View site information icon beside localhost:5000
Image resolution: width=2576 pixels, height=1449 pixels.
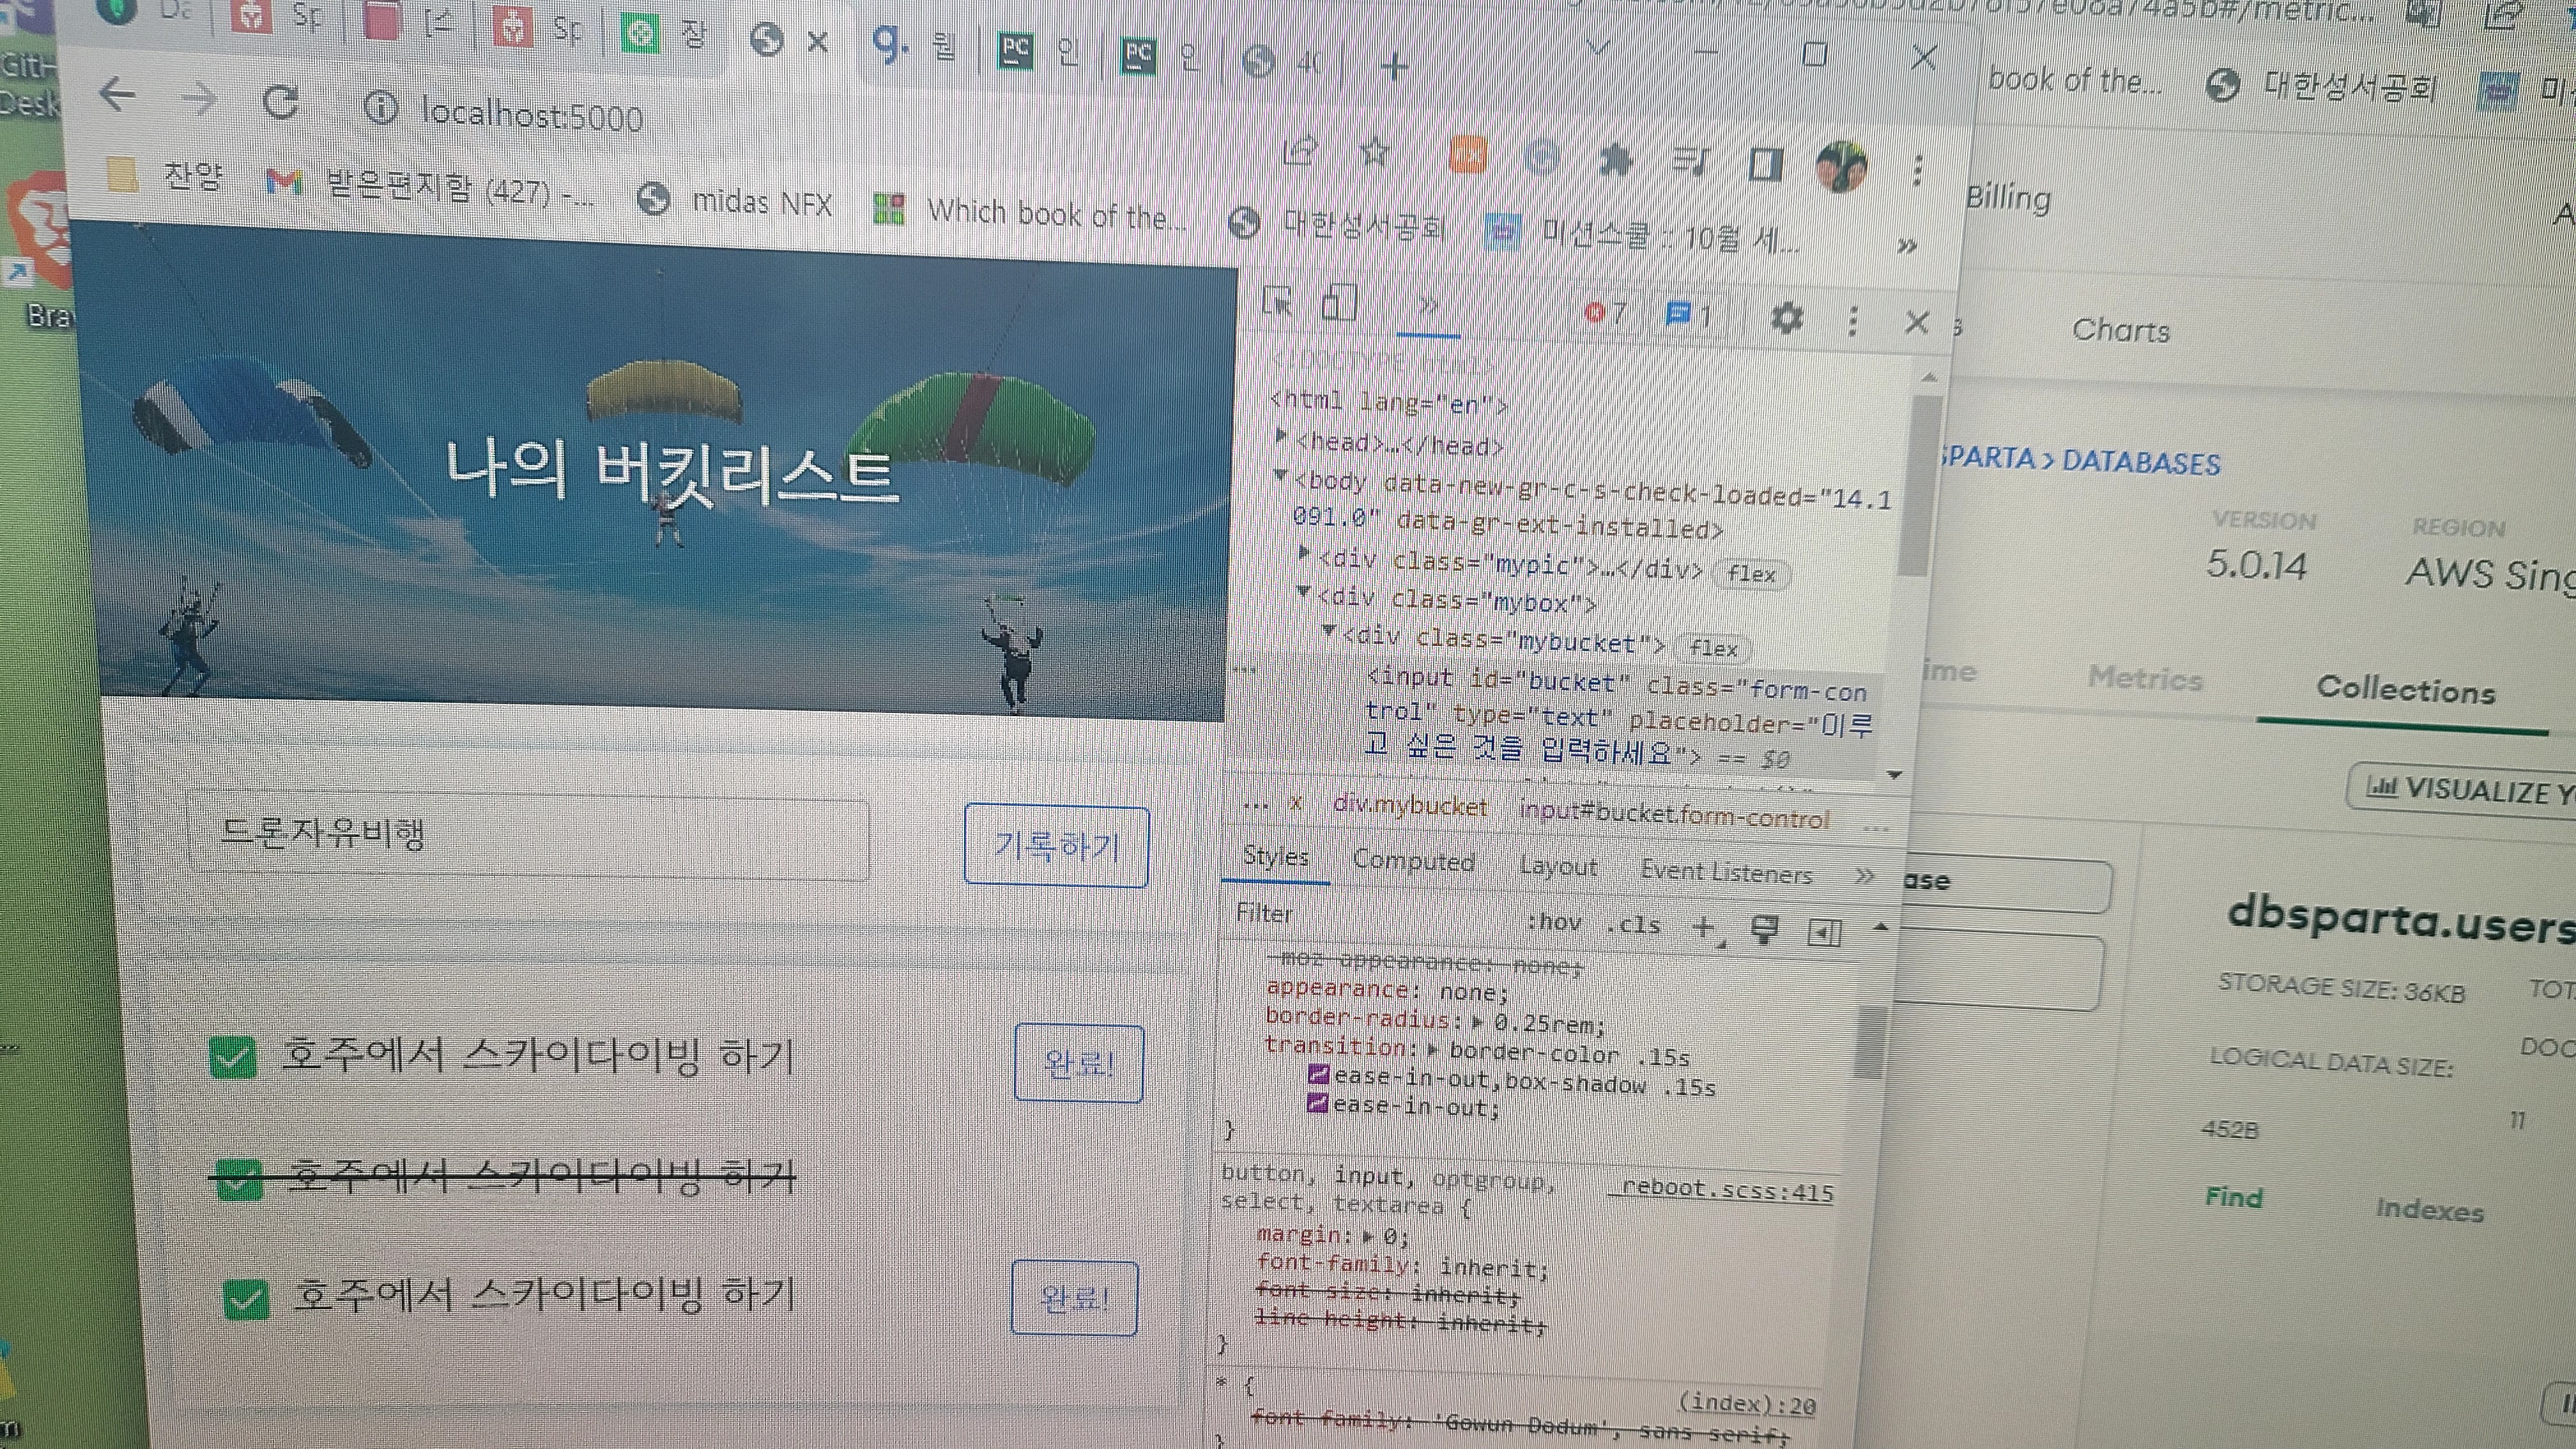click(381, 107)
